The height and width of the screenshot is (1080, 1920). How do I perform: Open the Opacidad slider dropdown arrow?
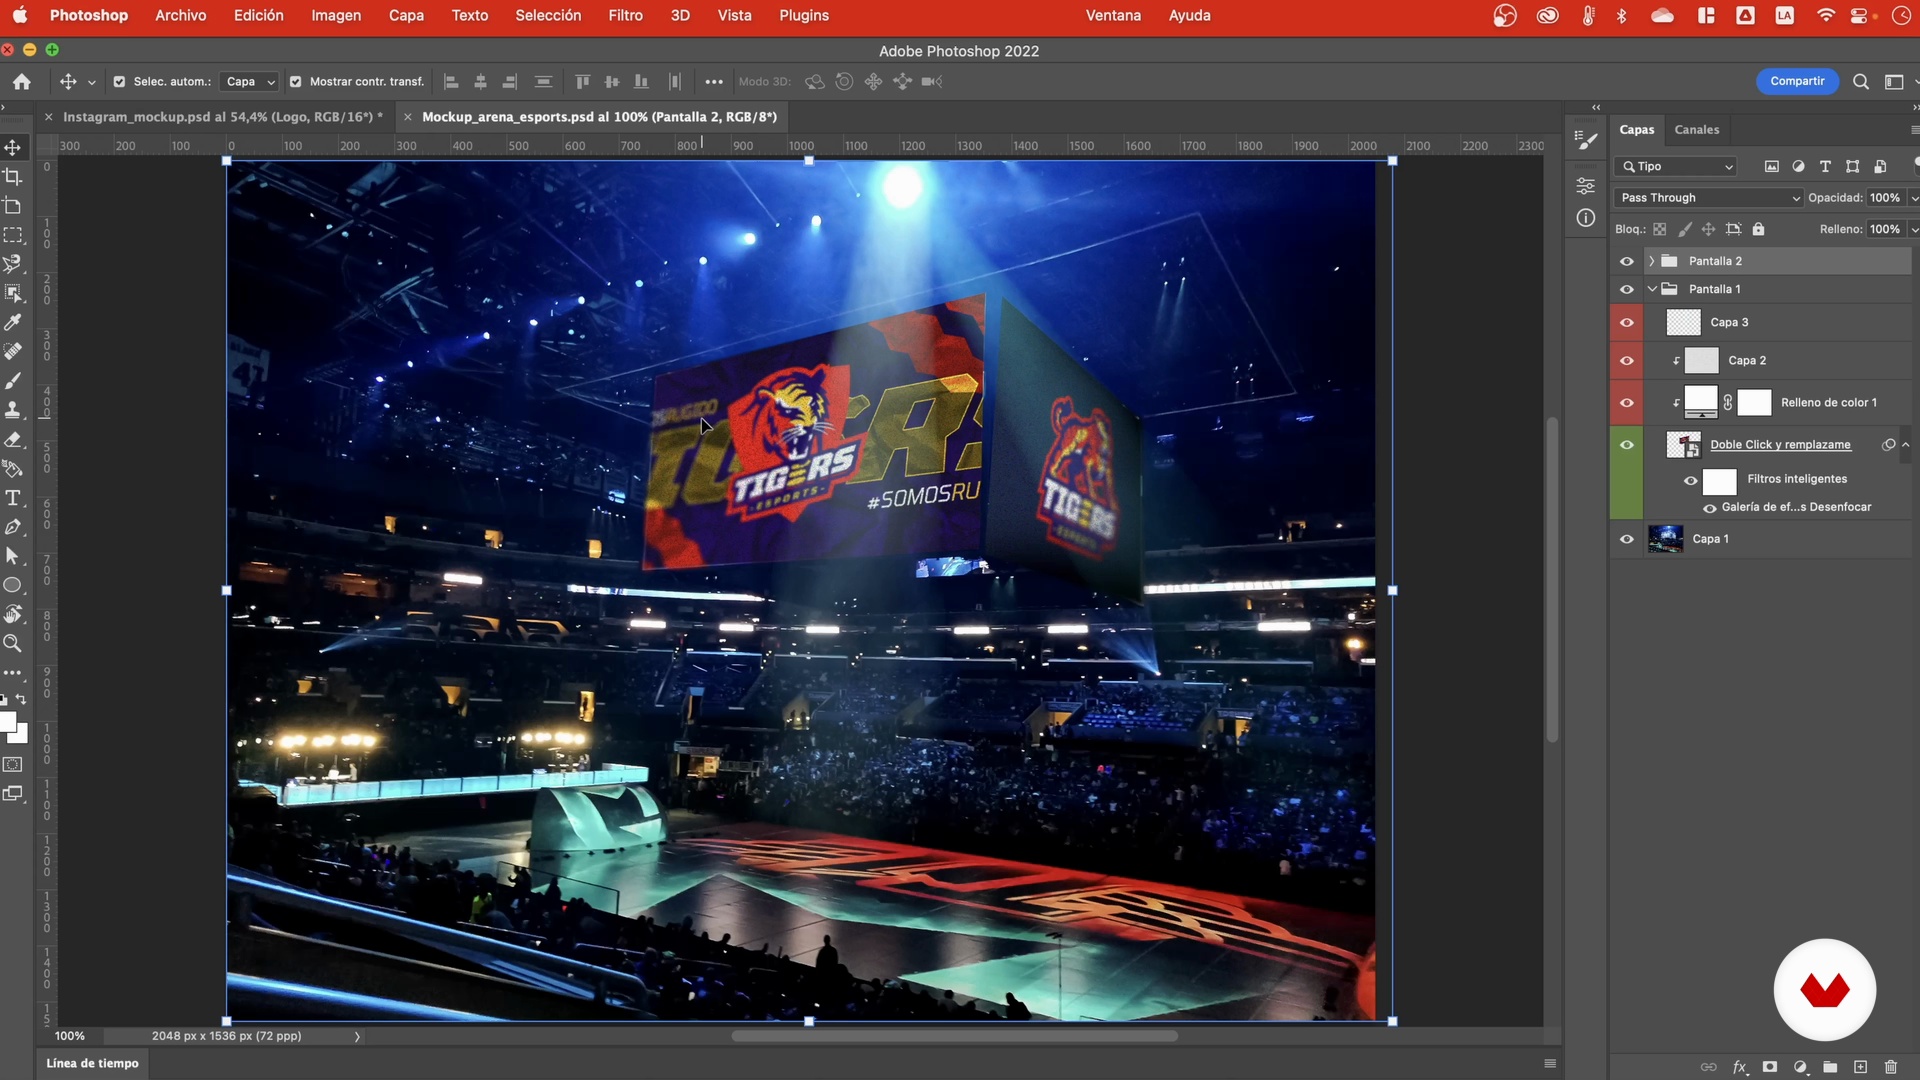[1914, 198]
